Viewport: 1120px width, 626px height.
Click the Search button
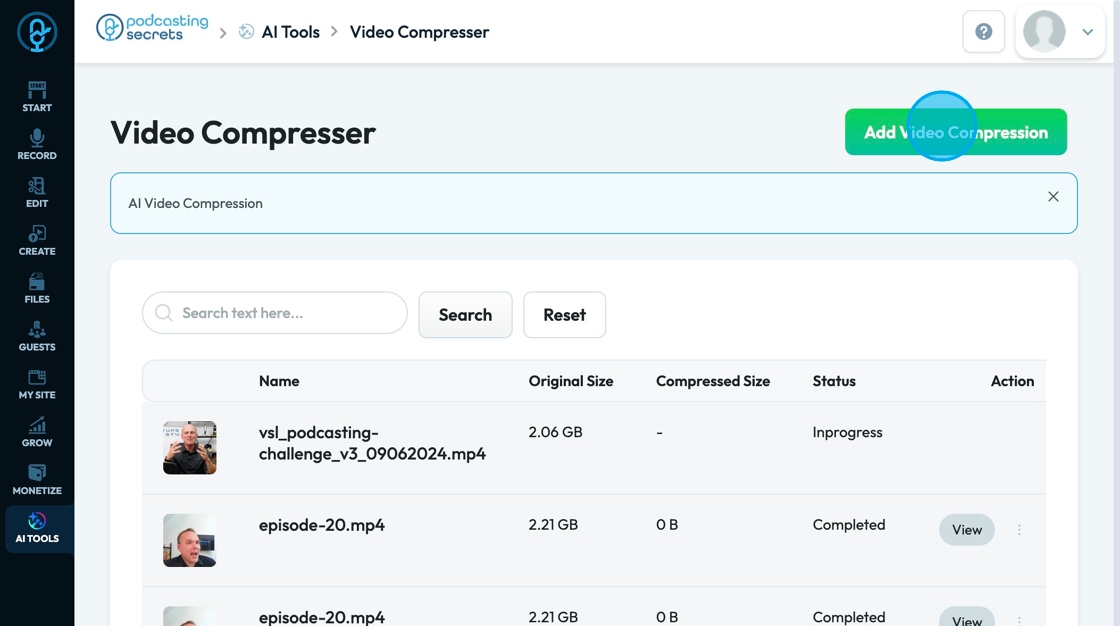[465, 314]
